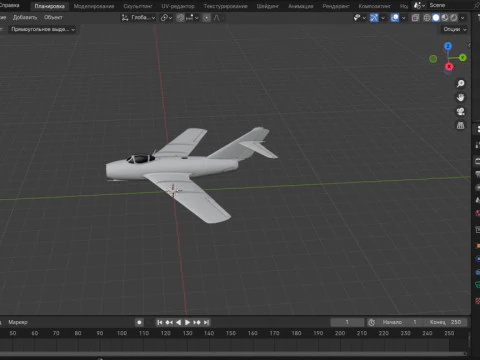
Task: Click the object visibility and selectability icon
Action: 357,18
